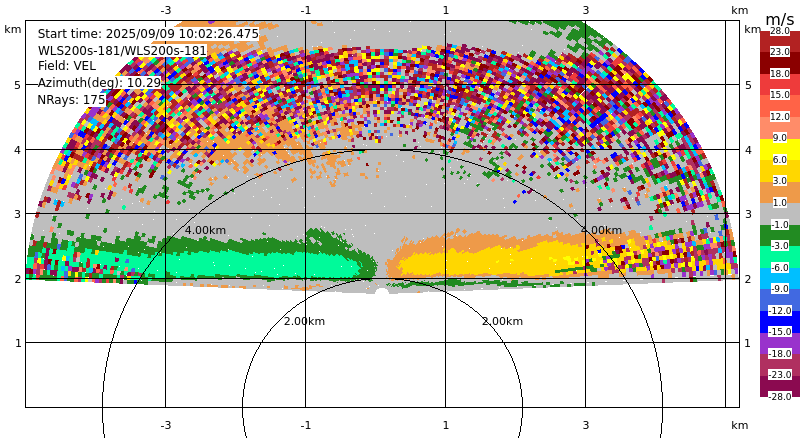Click the bottom axis '-3' tick label
This screenshot has height=438, width=800.
point(165,425)
